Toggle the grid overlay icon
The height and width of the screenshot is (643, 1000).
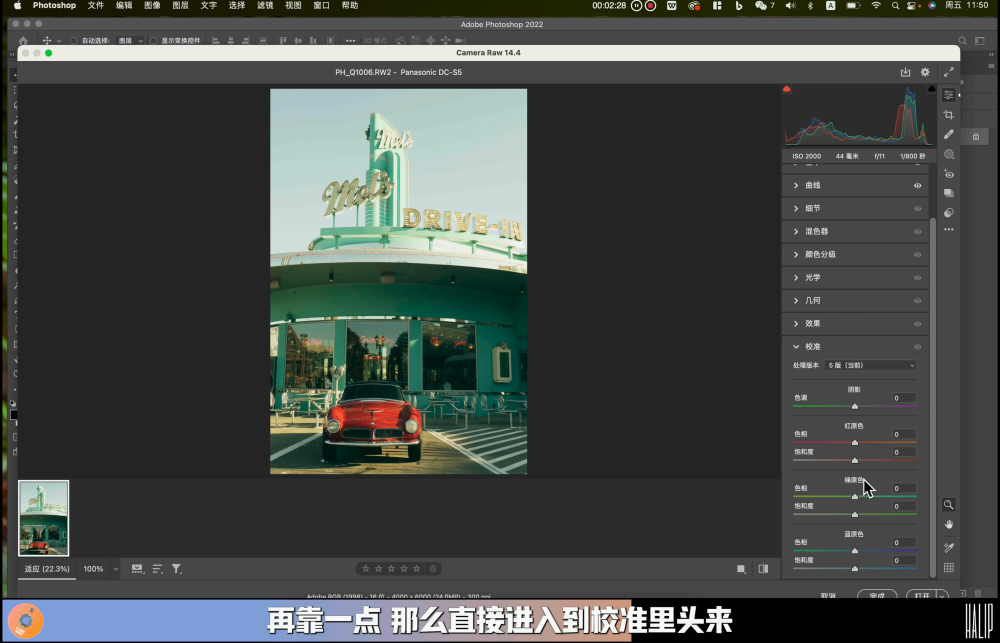pos(948,567)
